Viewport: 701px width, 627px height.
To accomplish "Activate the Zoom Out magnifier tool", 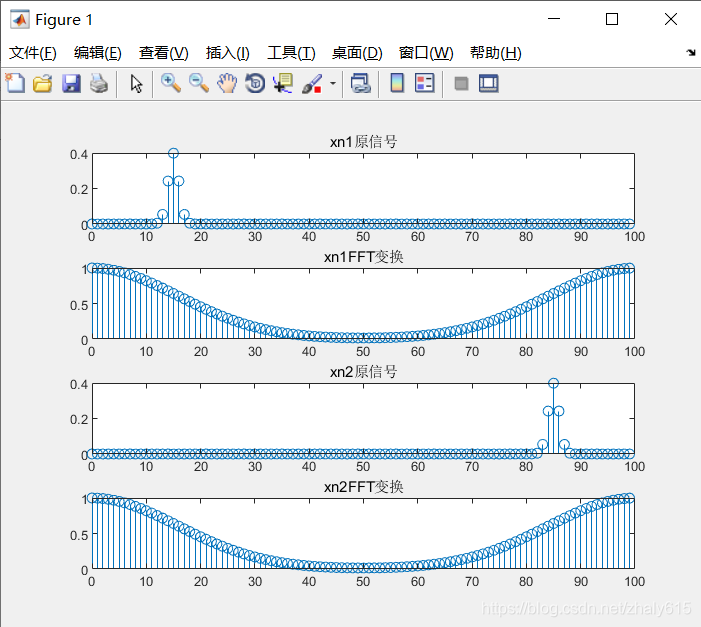I will click(x=198, y=84).
